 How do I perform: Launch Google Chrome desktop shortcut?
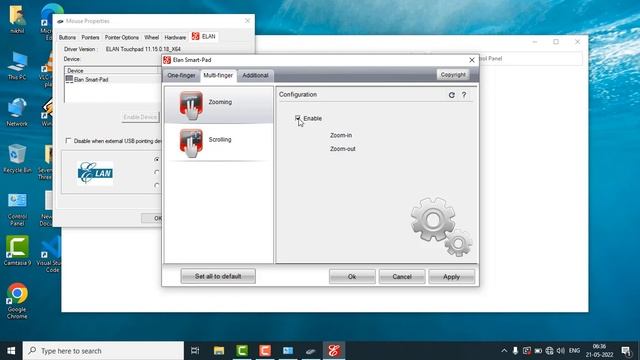(17, 300)
